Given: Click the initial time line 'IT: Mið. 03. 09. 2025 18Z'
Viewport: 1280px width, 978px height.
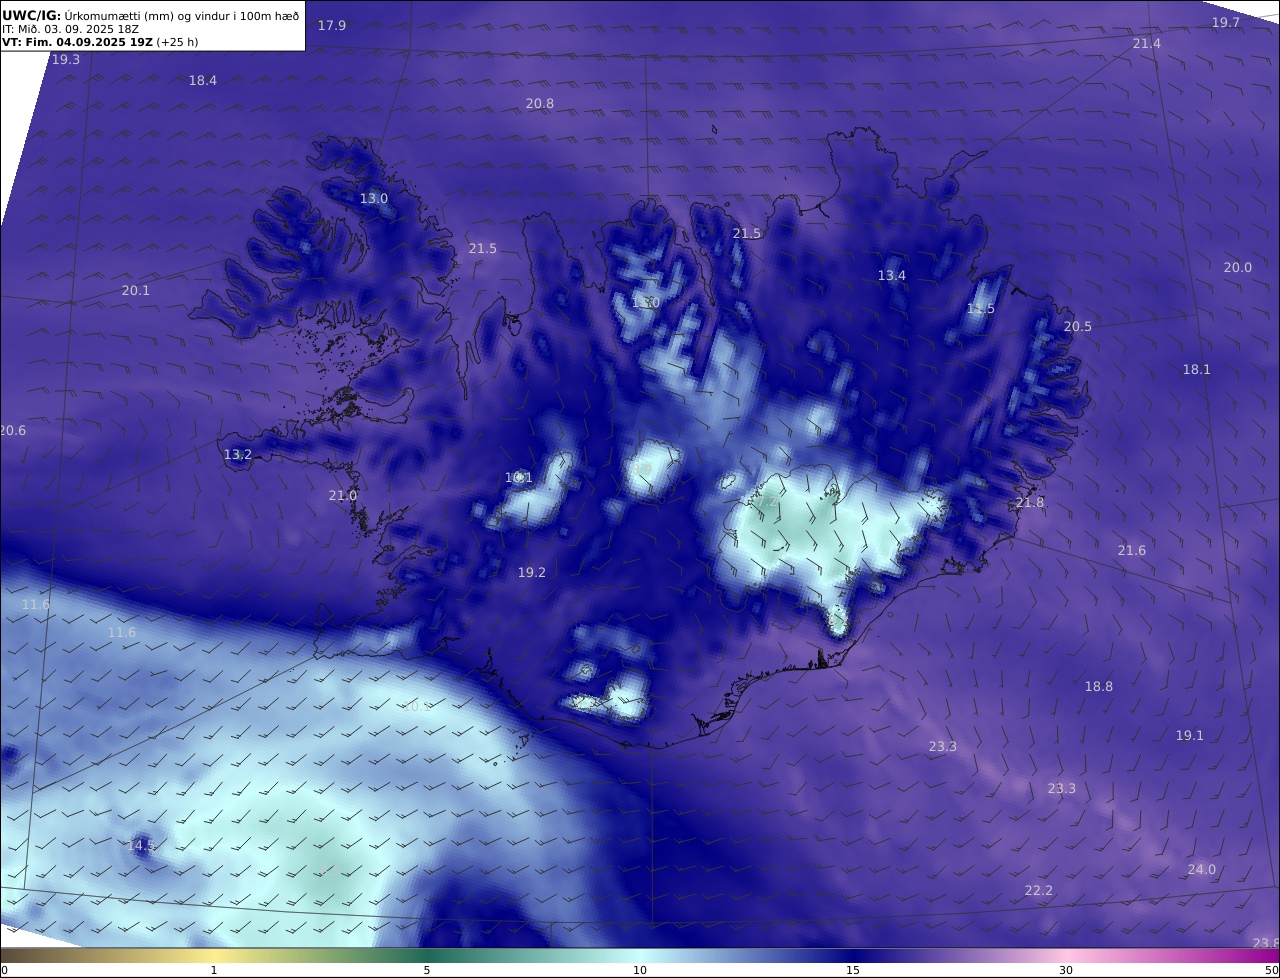Looking at the screenshot, I should 70,29.
